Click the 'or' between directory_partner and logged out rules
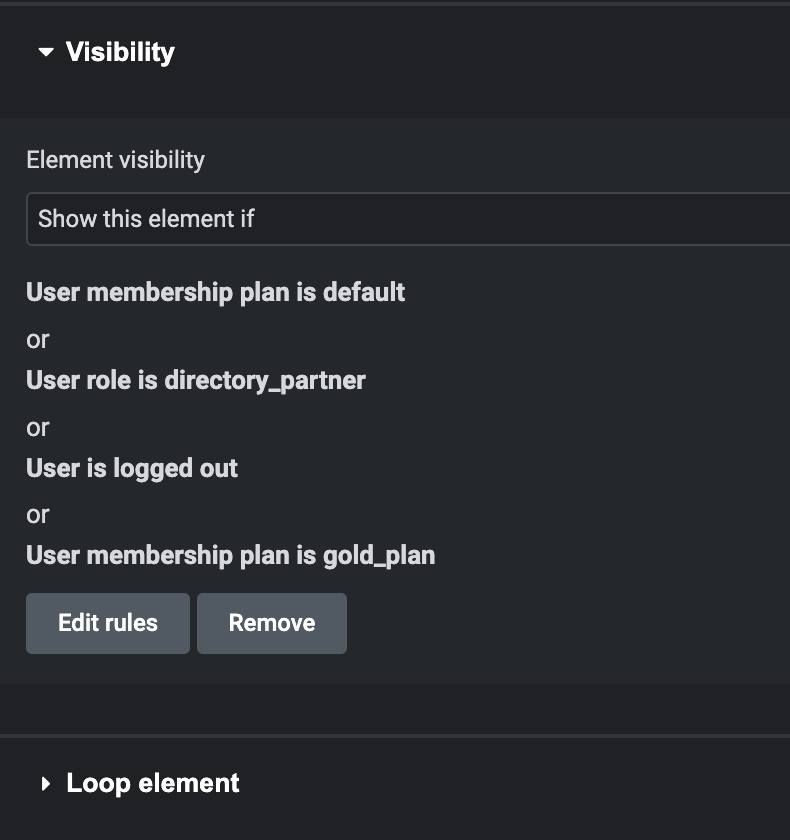 [x=37, y=427]
